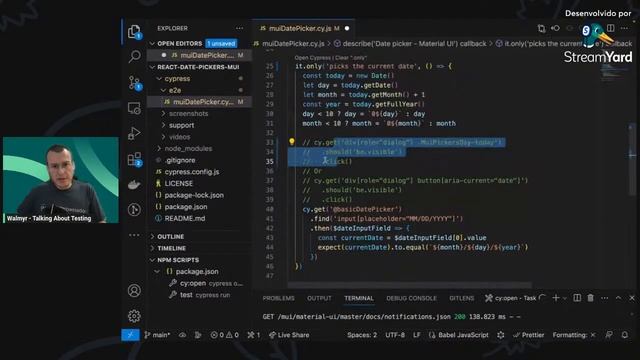Click the 1 unsaved badge
The width and height of the screenshot is (640, 360).
221,43
